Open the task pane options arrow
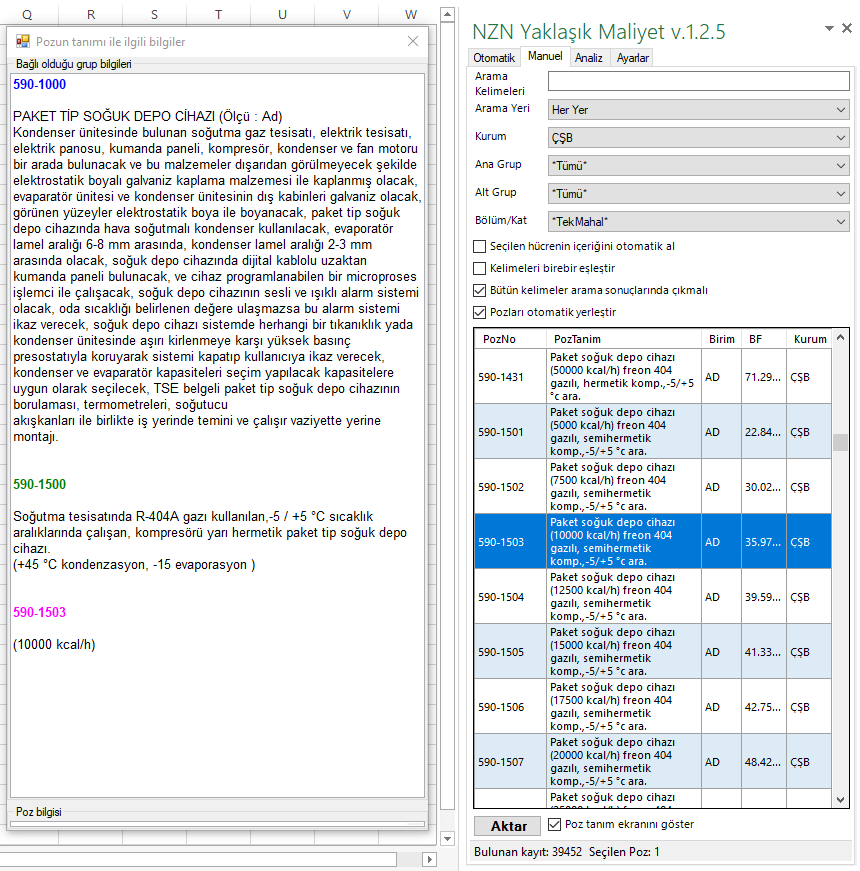The height and width of the screenshot is (871, 860). coord(828,30)
